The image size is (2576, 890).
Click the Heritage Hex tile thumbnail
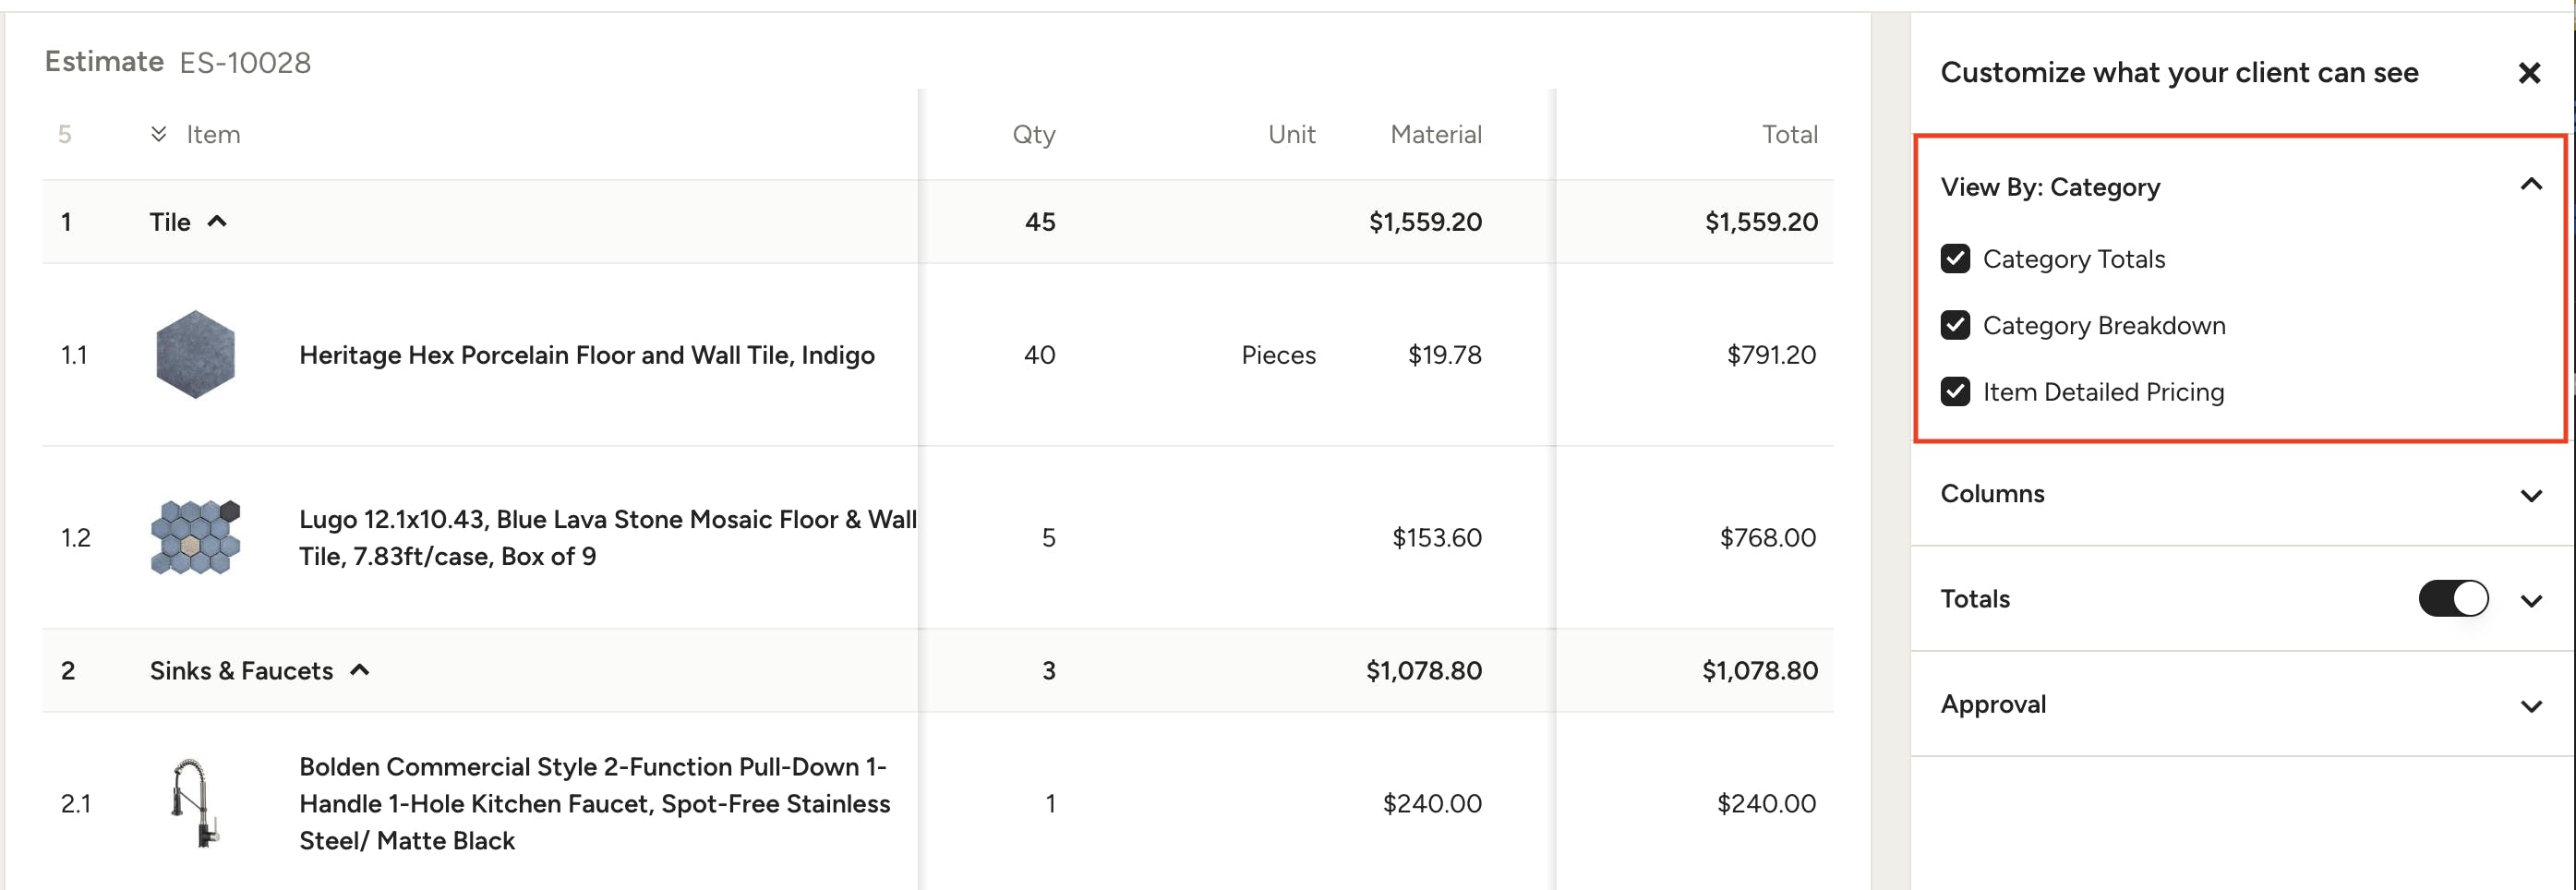click(x=195, y=354)
